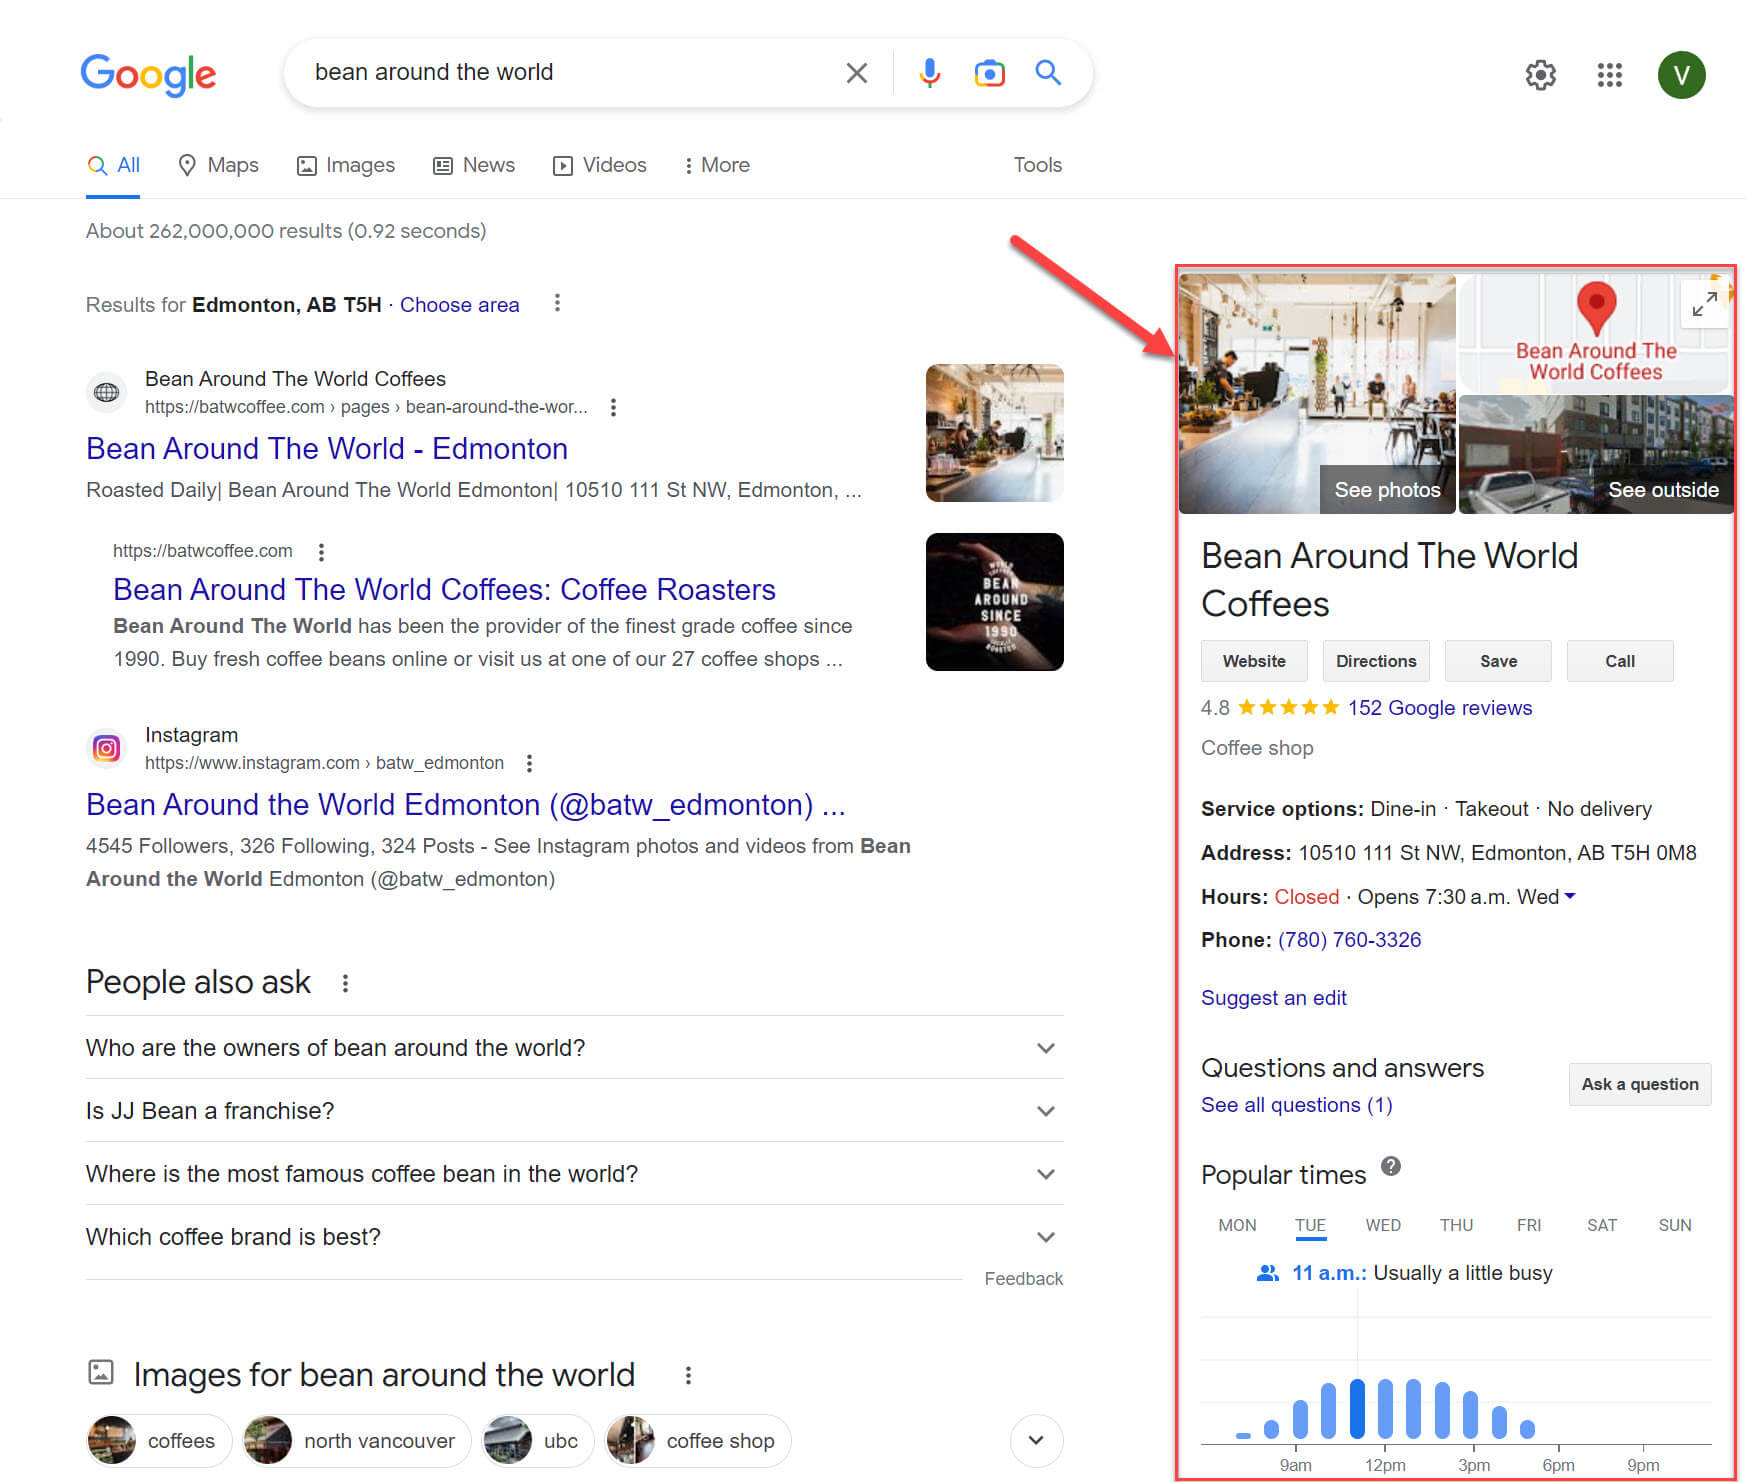Switch to the Maps tab
The image size is (1746, 1482).
218,165
